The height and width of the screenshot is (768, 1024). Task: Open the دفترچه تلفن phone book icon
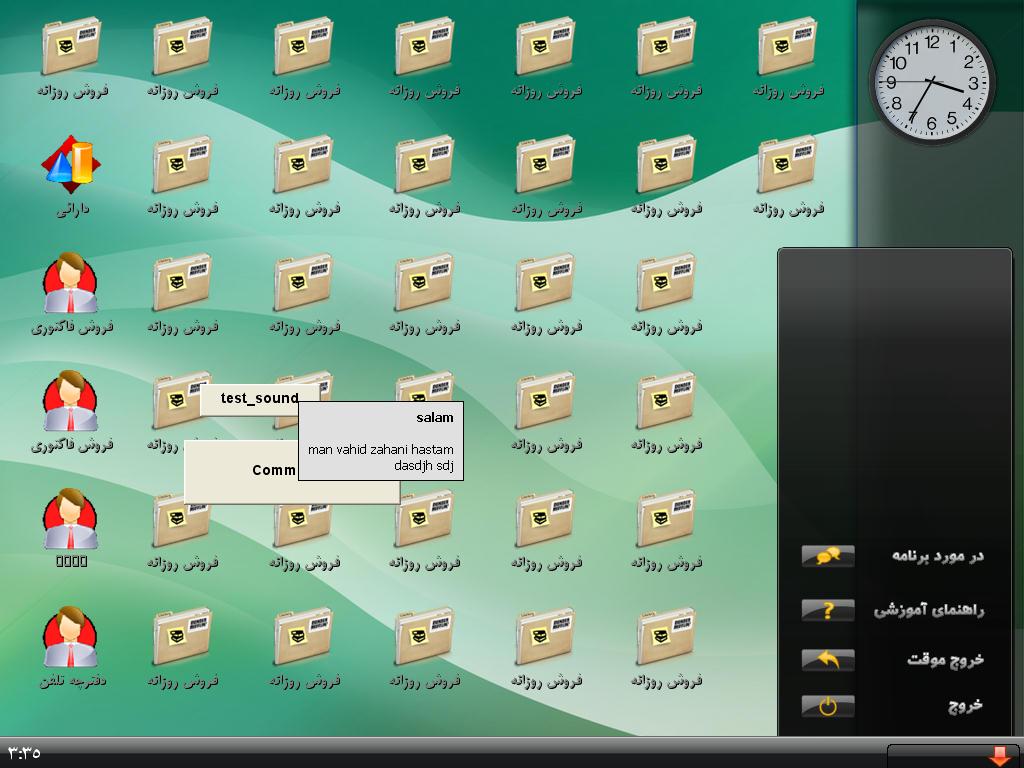(71, 637)
